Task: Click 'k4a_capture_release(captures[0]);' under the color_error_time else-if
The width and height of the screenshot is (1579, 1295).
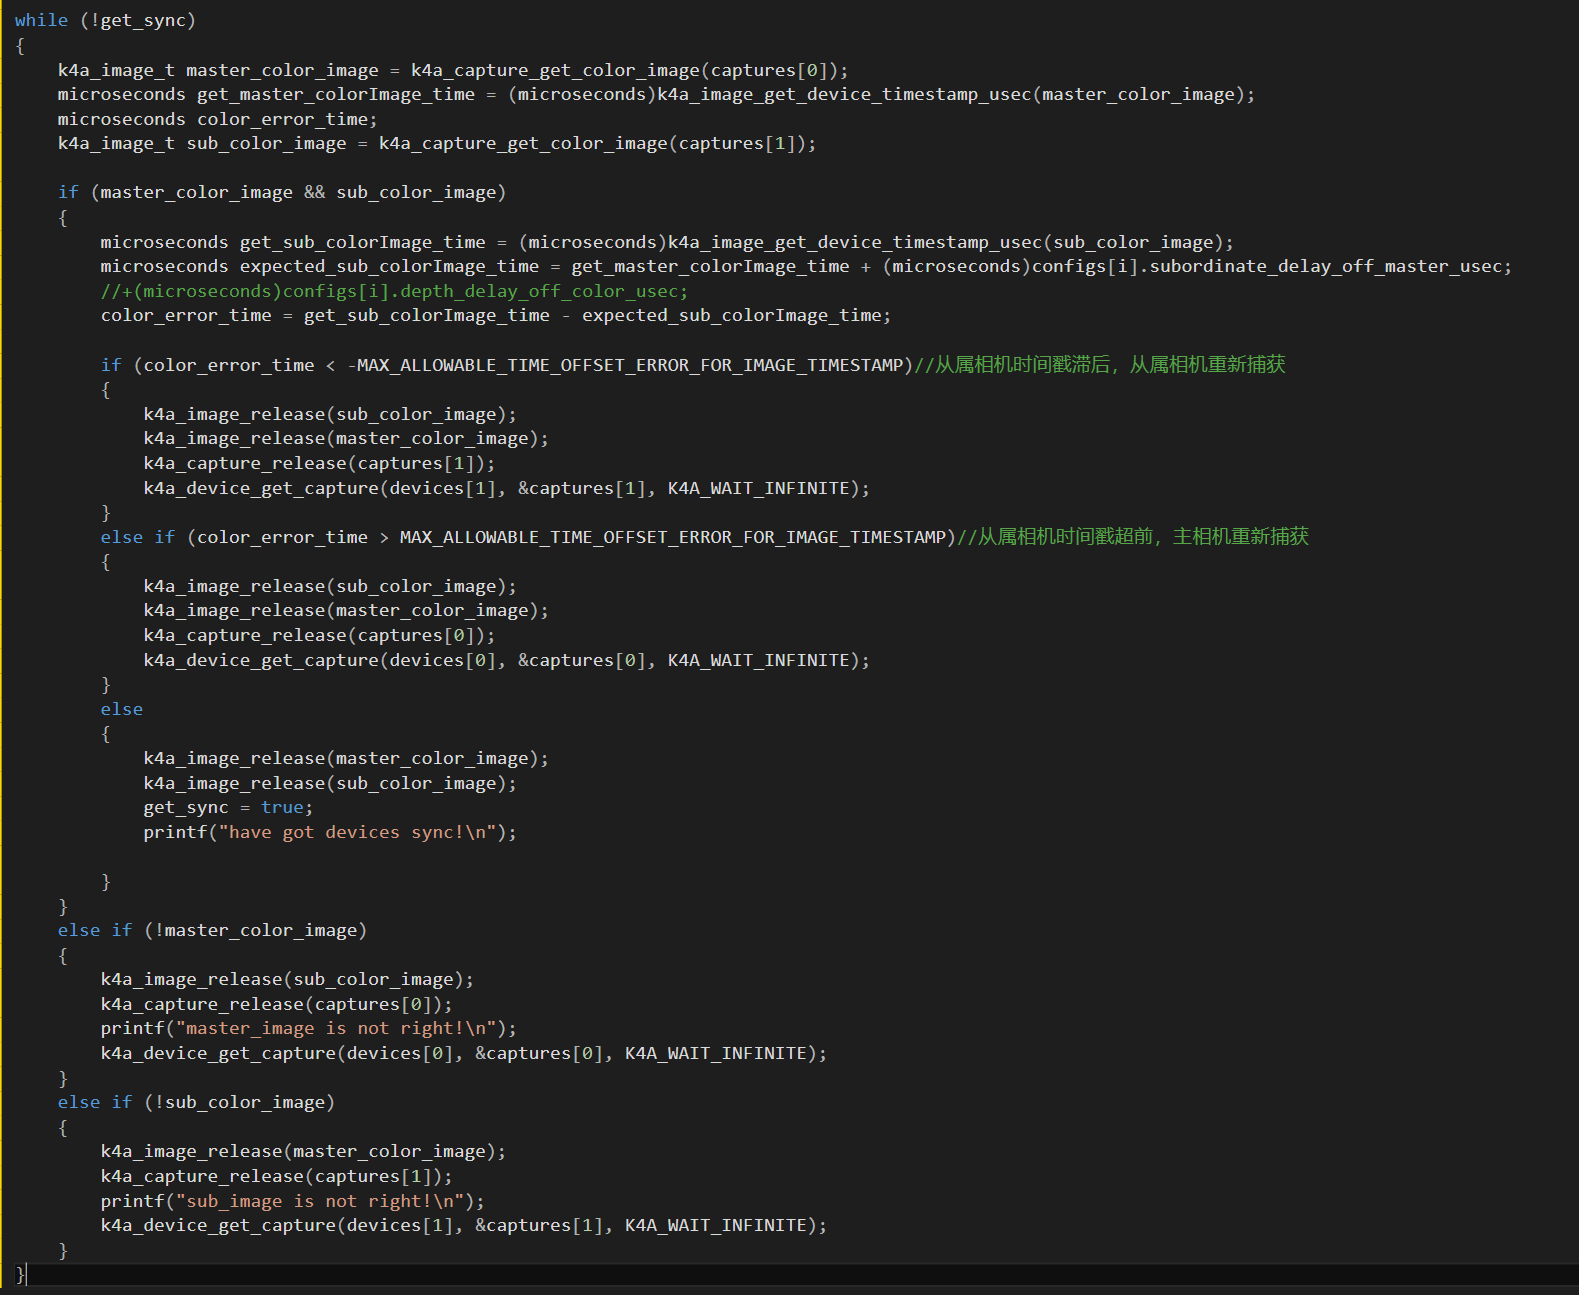Action: point(319,635)
